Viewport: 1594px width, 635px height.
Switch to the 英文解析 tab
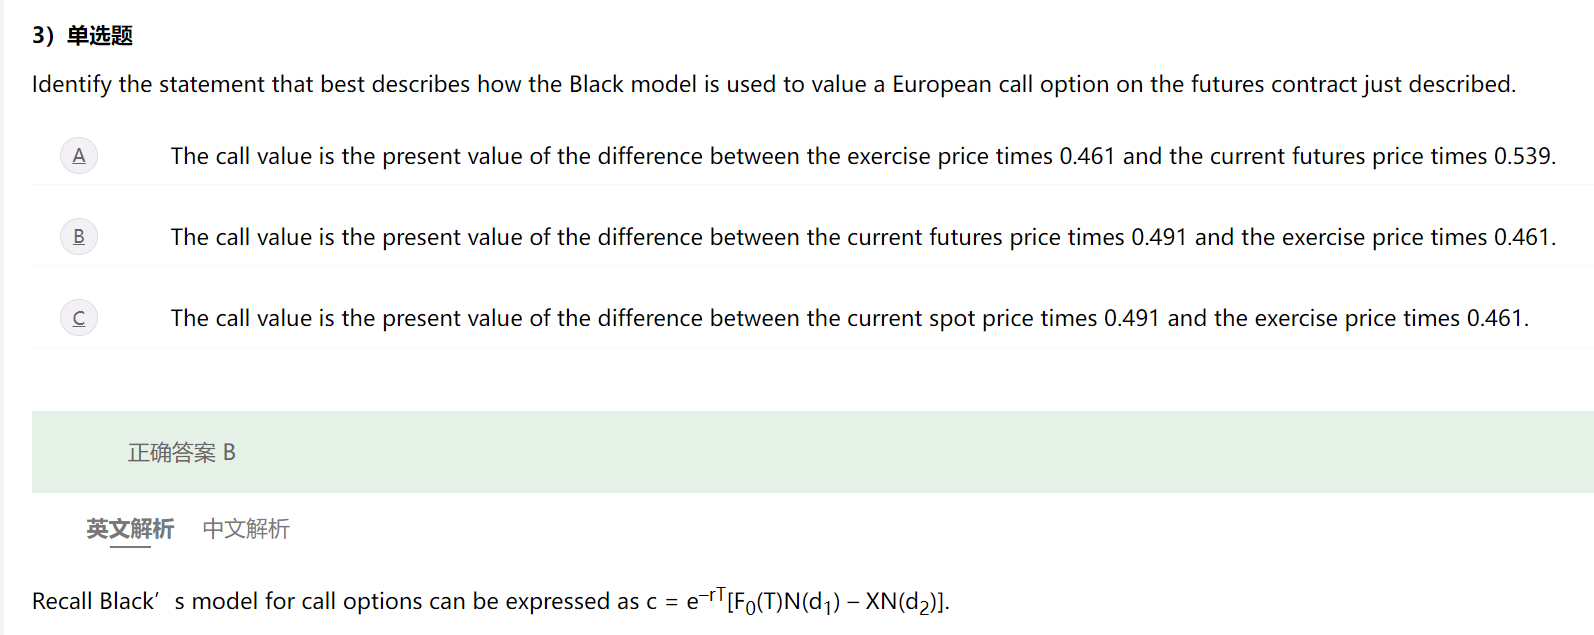pos(130,528)
